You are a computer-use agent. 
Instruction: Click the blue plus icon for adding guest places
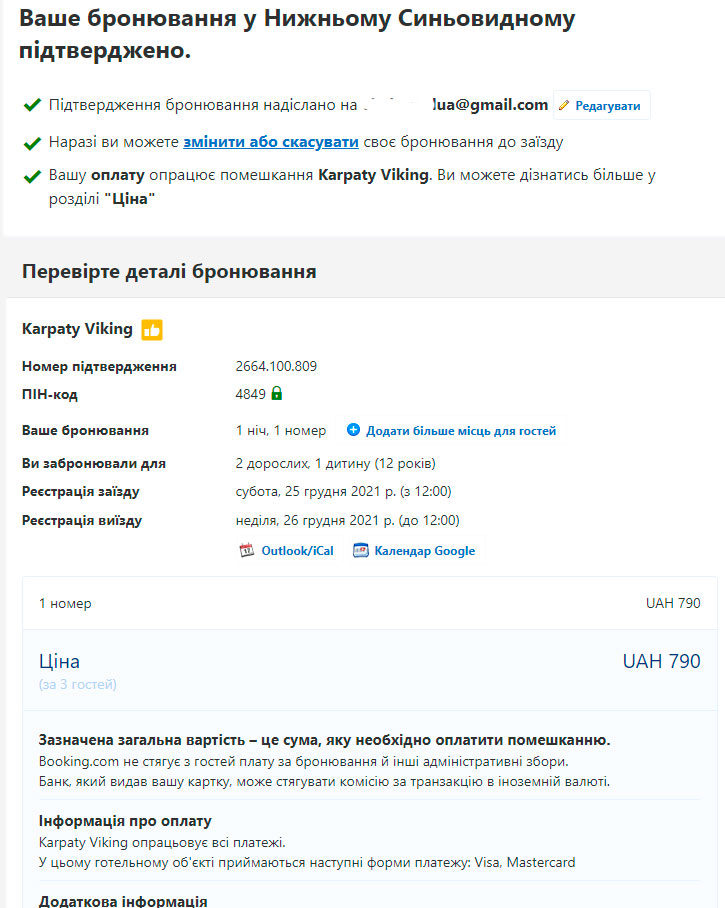353,430
